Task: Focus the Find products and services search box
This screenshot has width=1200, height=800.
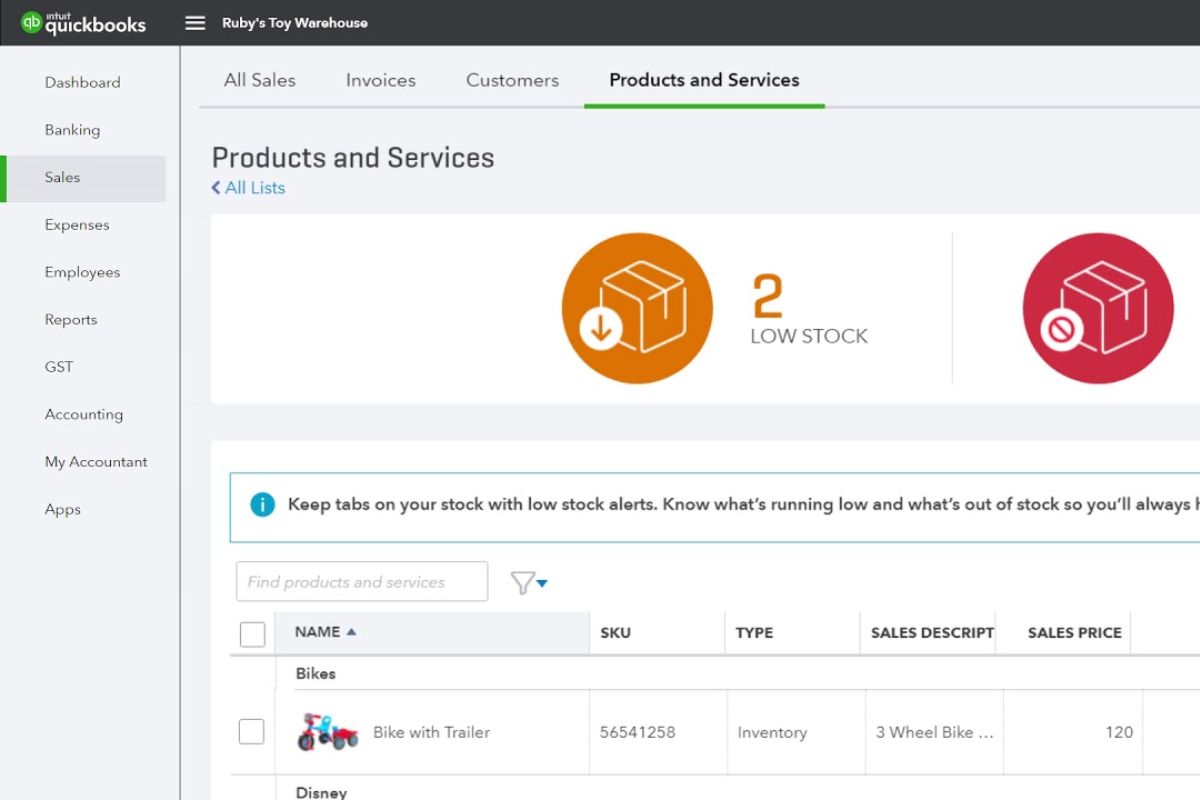Action: point(362,582)
